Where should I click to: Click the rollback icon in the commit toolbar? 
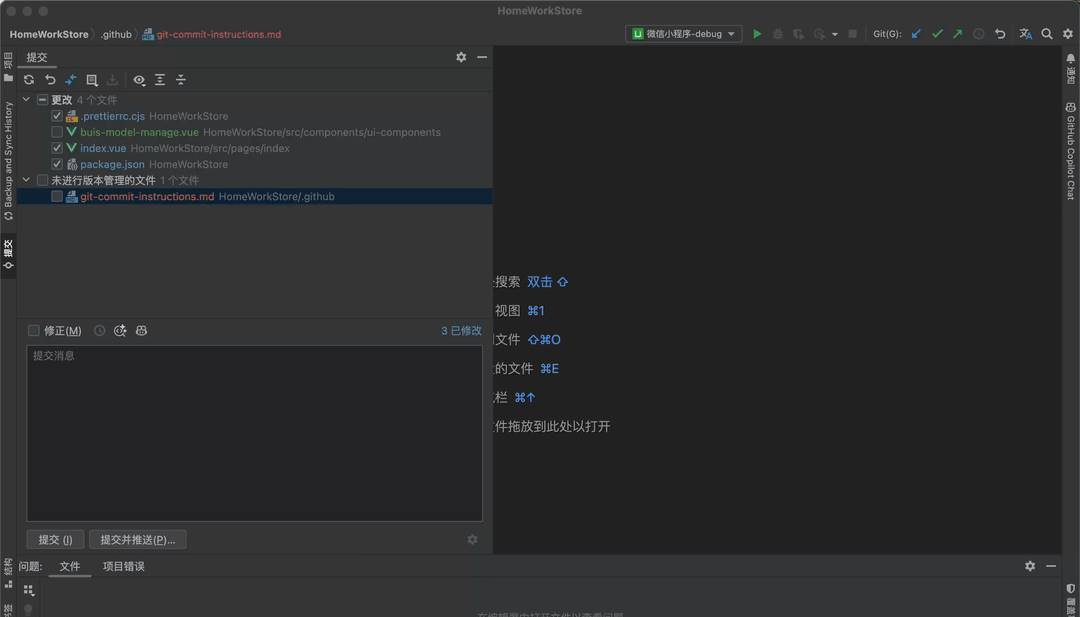pyautogui.click(x=50, y=80)
